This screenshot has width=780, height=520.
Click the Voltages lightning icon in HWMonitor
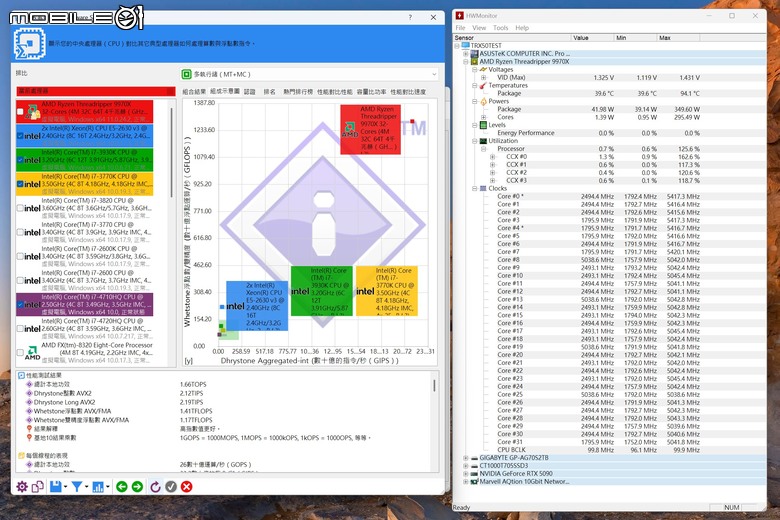(x=483, y=70)
